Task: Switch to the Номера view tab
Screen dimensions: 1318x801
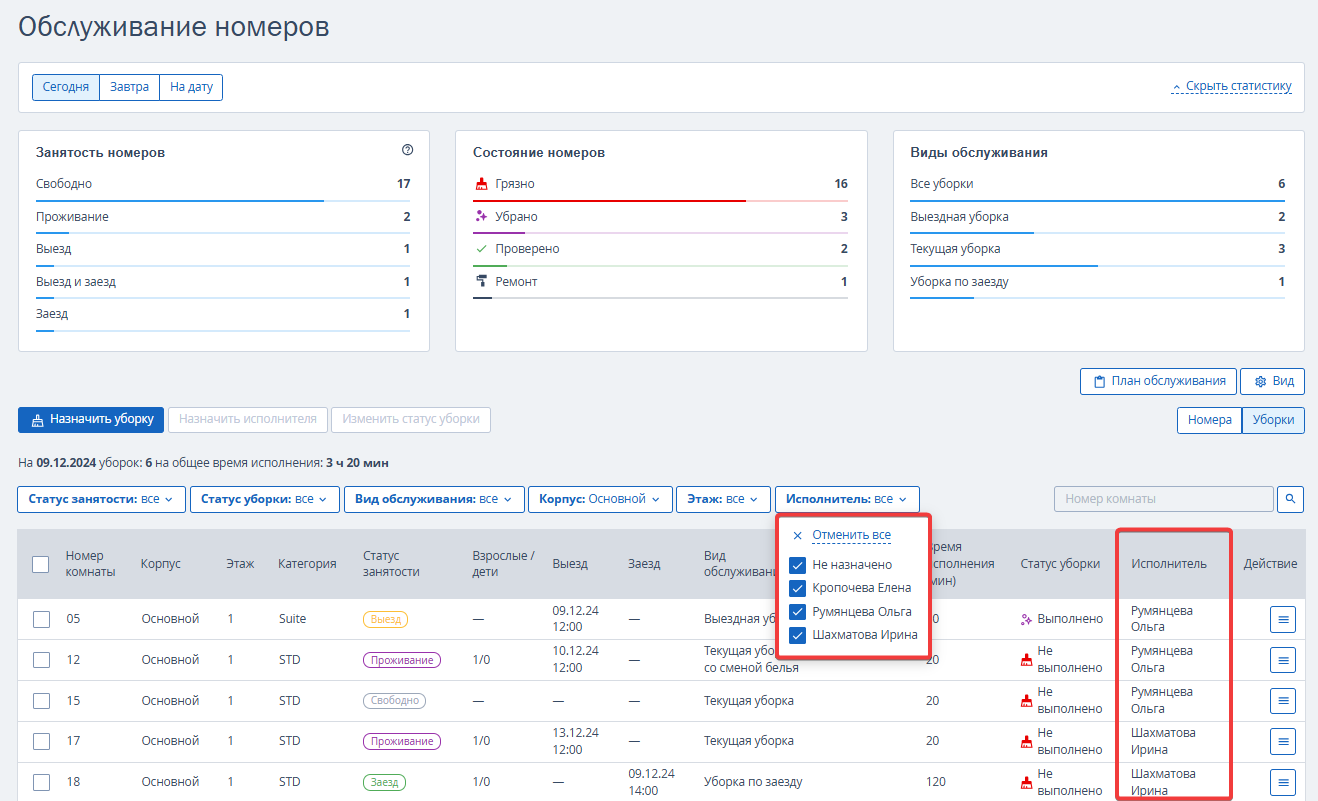Action: (1209, 420)
